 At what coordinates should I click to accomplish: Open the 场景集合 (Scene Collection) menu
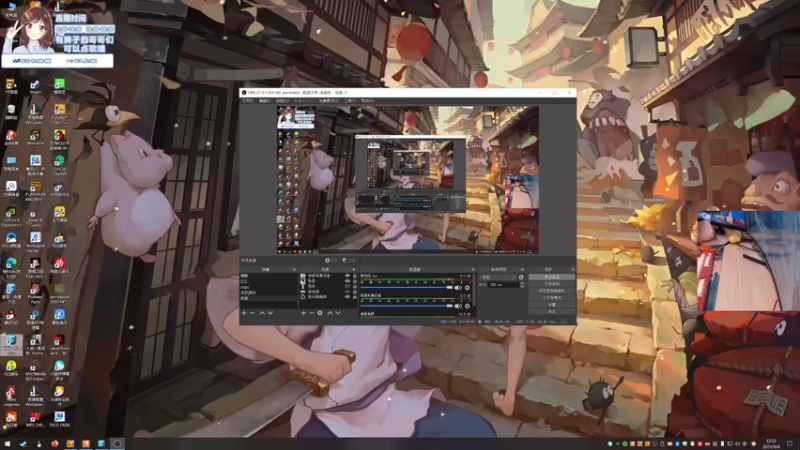click(x=328, y=101)
